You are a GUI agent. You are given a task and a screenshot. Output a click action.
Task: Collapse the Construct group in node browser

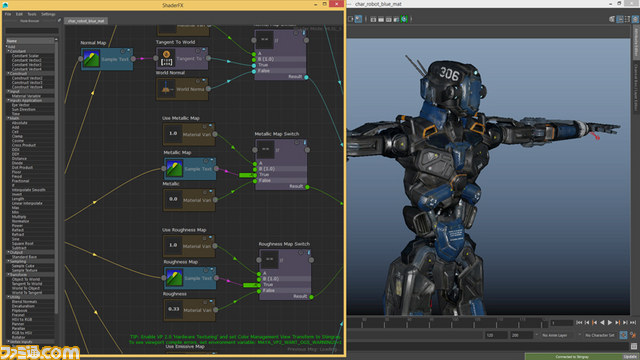(9, 73)
